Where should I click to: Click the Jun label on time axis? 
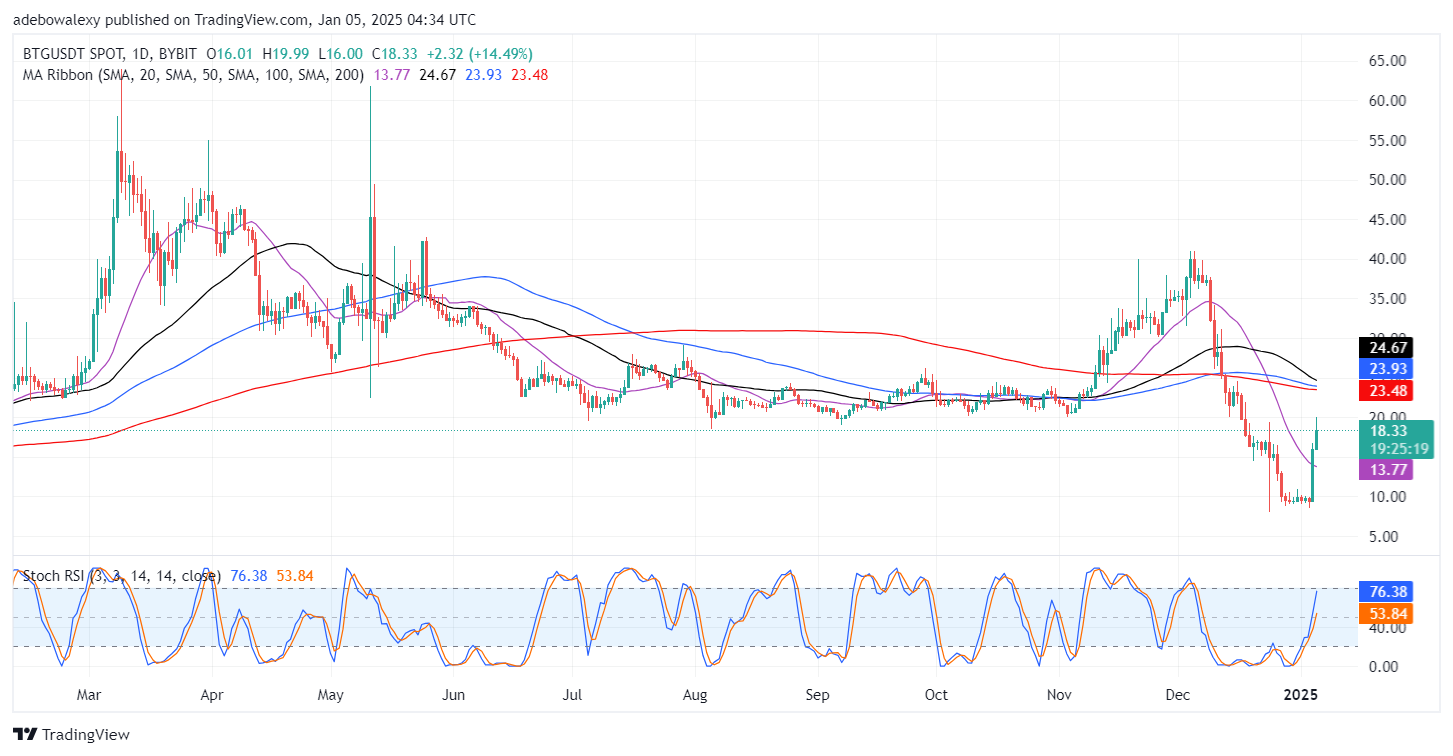pos(453,693)
